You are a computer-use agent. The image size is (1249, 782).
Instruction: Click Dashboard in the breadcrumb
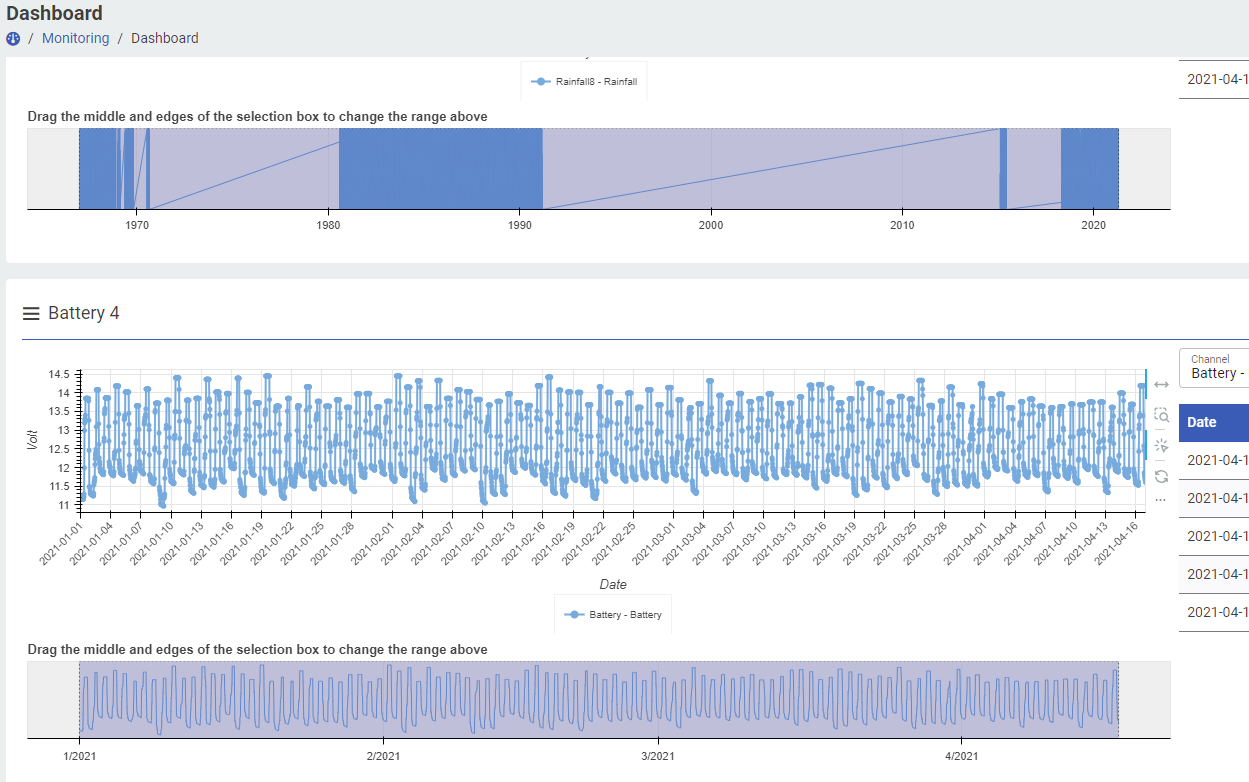point(164,38)
